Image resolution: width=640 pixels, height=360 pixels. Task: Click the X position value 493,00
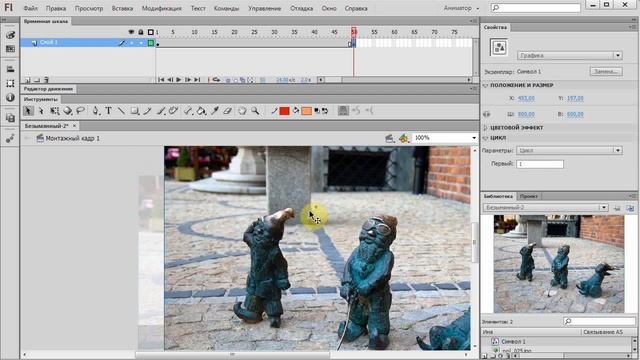[x=526, y=98]
